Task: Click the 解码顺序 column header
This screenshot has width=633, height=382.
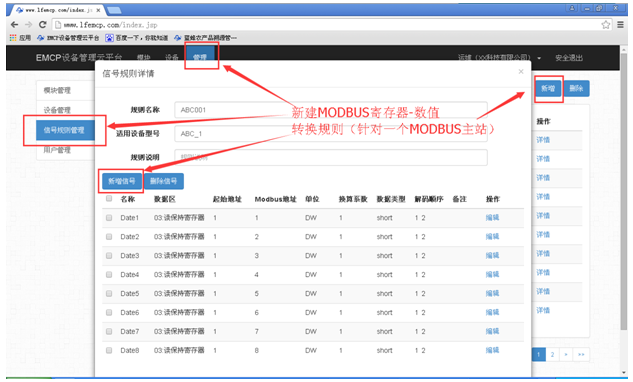Action: [429, 199]
